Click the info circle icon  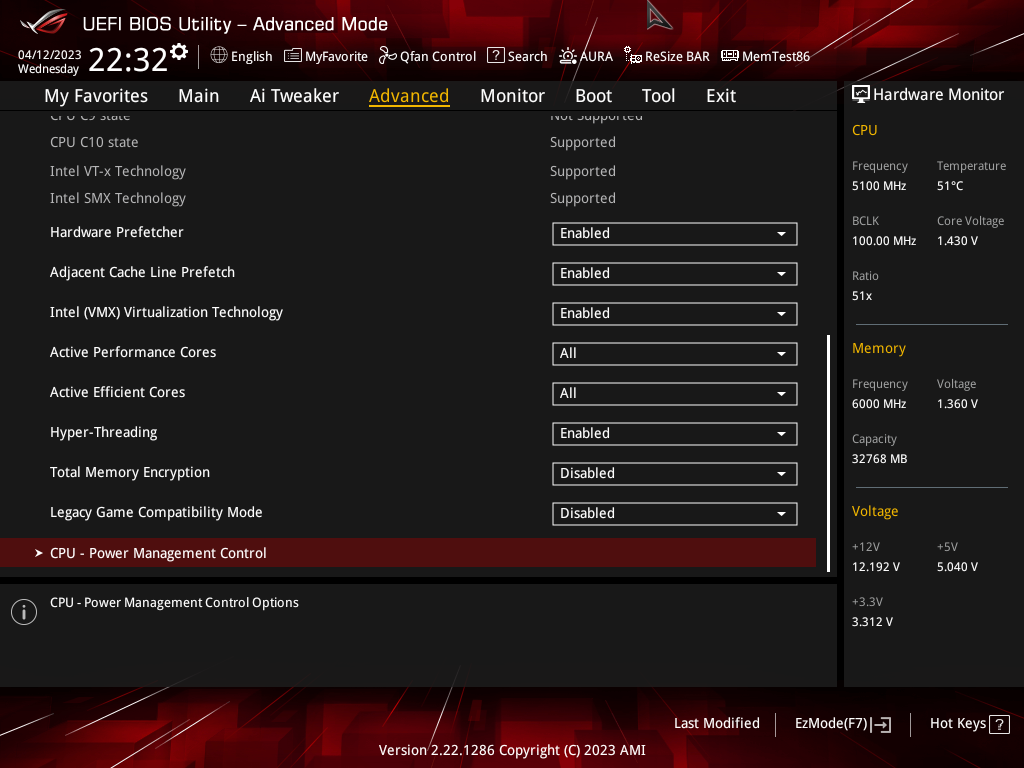tap(24, 612)
